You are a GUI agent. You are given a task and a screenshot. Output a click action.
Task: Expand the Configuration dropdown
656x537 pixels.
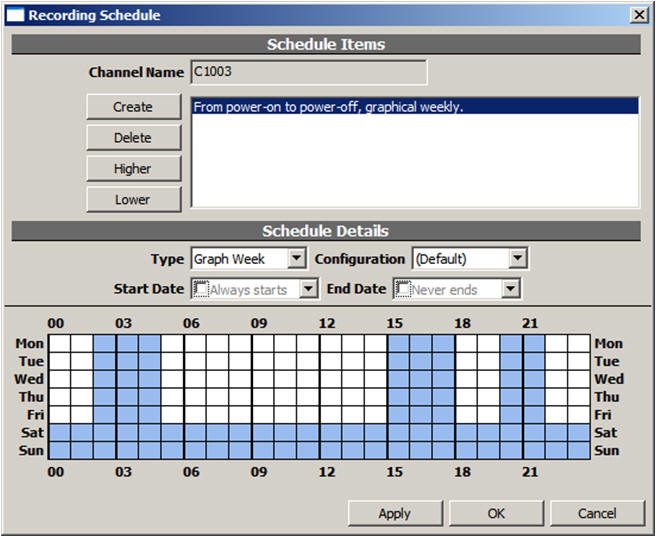point(516,259)
